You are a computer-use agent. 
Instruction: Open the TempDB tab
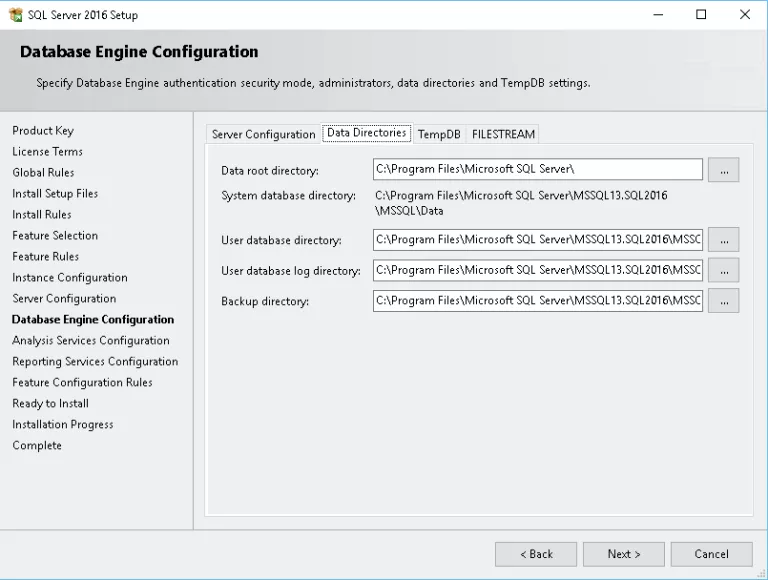coord(439,134)
